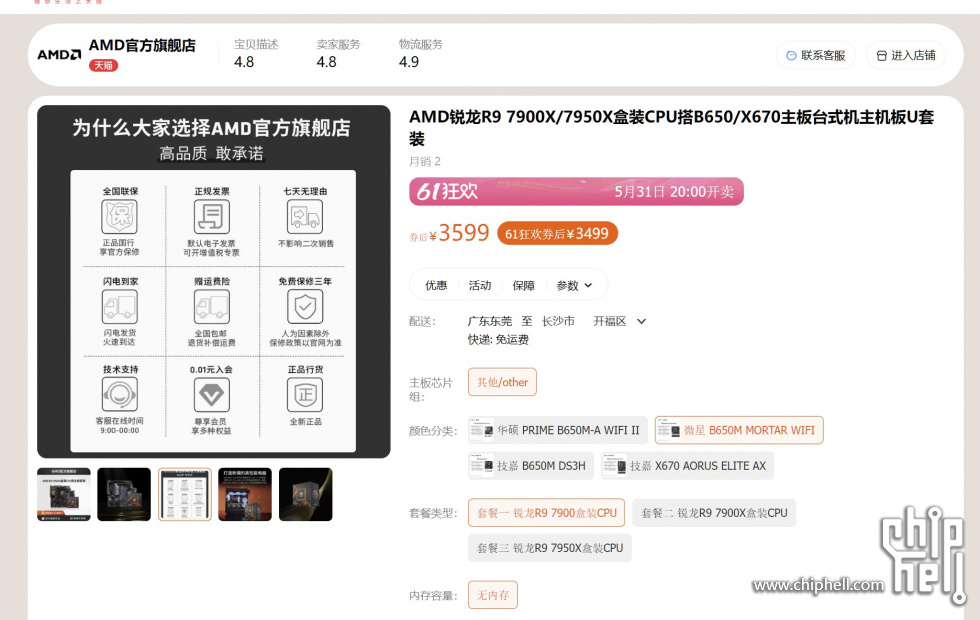The image size is (980, 620).
Task: Click the 赠运费险 shipping insurance icon
Action: click(x=212, y=307)
